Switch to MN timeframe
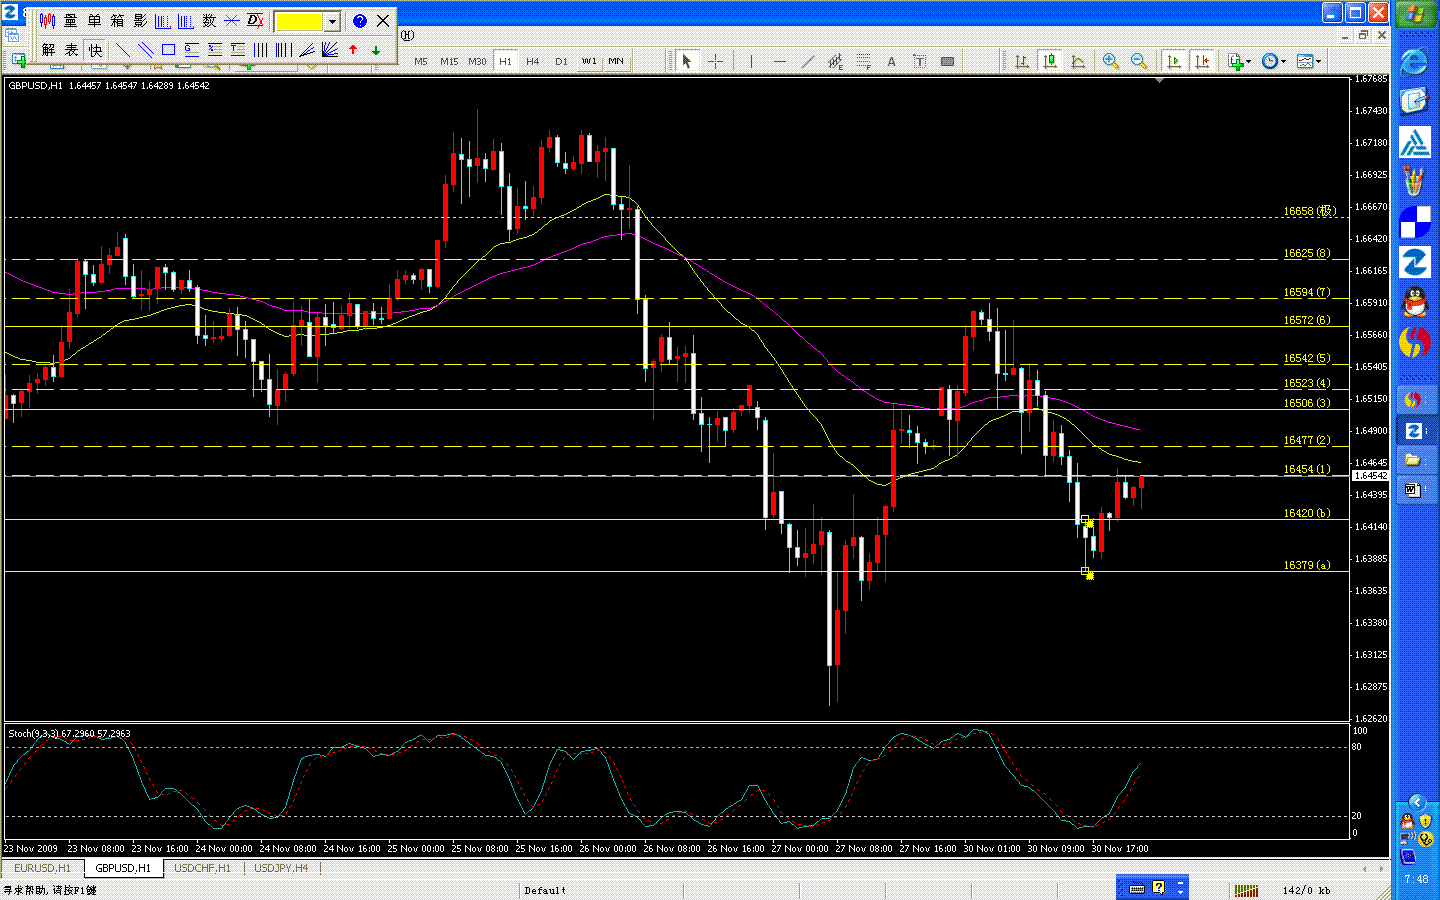Image resolution: width=1440 pixels, height=900 pixels. coord(616,61)
